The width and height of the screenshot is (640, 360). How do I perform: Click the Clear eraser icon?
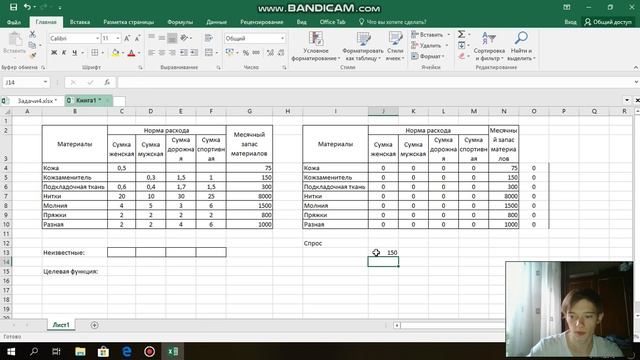462,56
